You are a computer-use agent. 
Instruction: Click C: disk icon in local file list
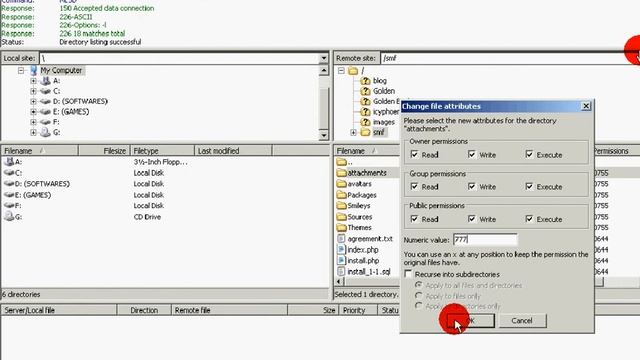tap(9, 173)
